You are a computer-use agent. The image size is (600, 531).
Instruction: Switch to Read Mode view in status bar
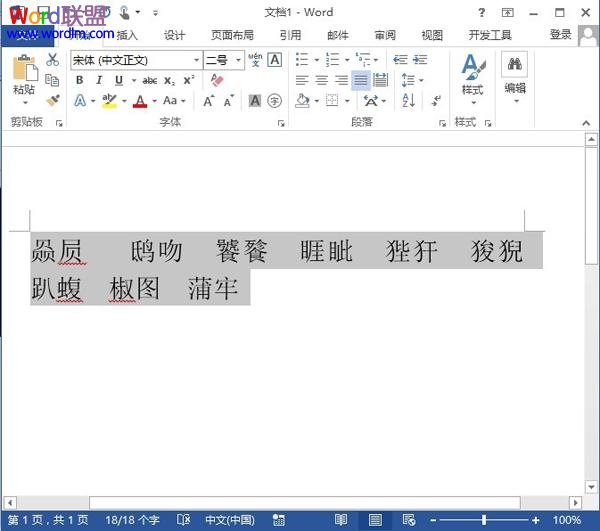341,520
